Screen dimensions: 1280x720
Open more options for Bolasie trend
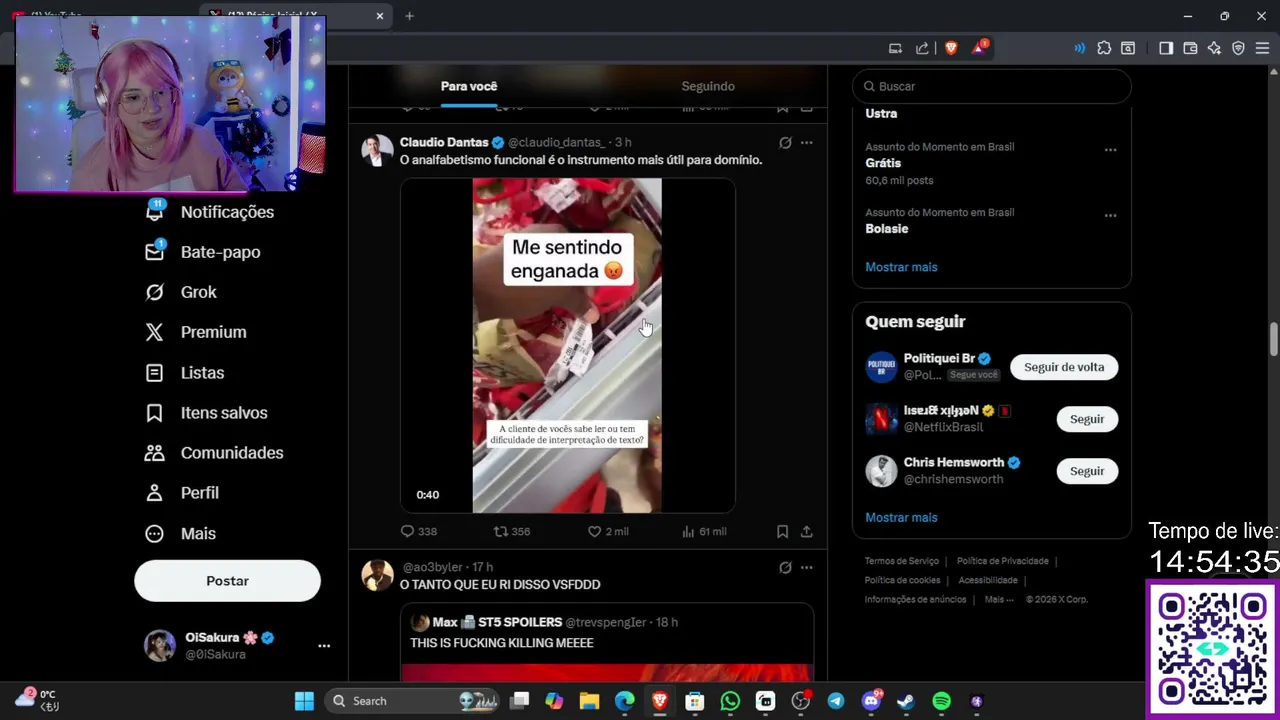click(x=1110, y=215)
